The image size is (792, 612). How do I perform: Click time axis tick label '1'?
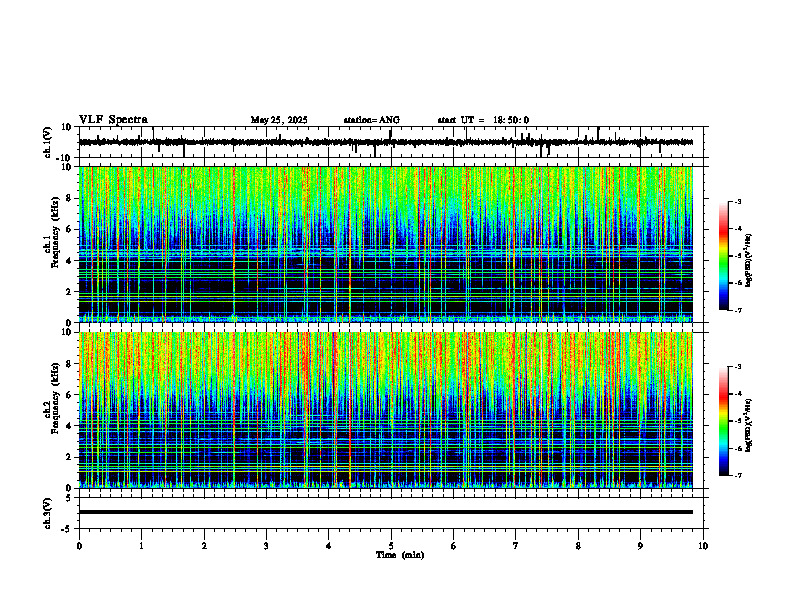141,546
